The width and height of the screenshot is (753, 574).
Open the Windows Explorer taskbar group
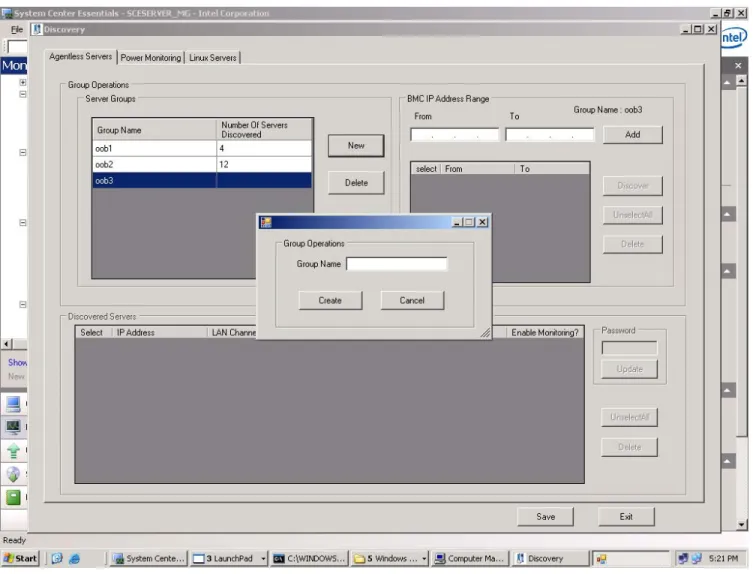(x=389, y=558)
